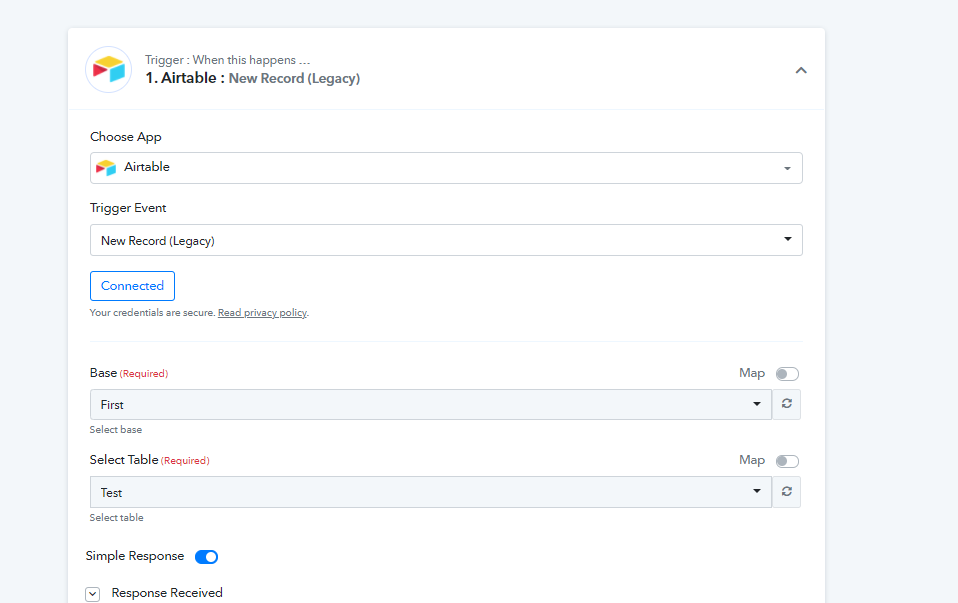The width and height of the screenshot is (958, 603).
Task: Toggle the Map switch for Select Table
Action: tap(787, 461)
